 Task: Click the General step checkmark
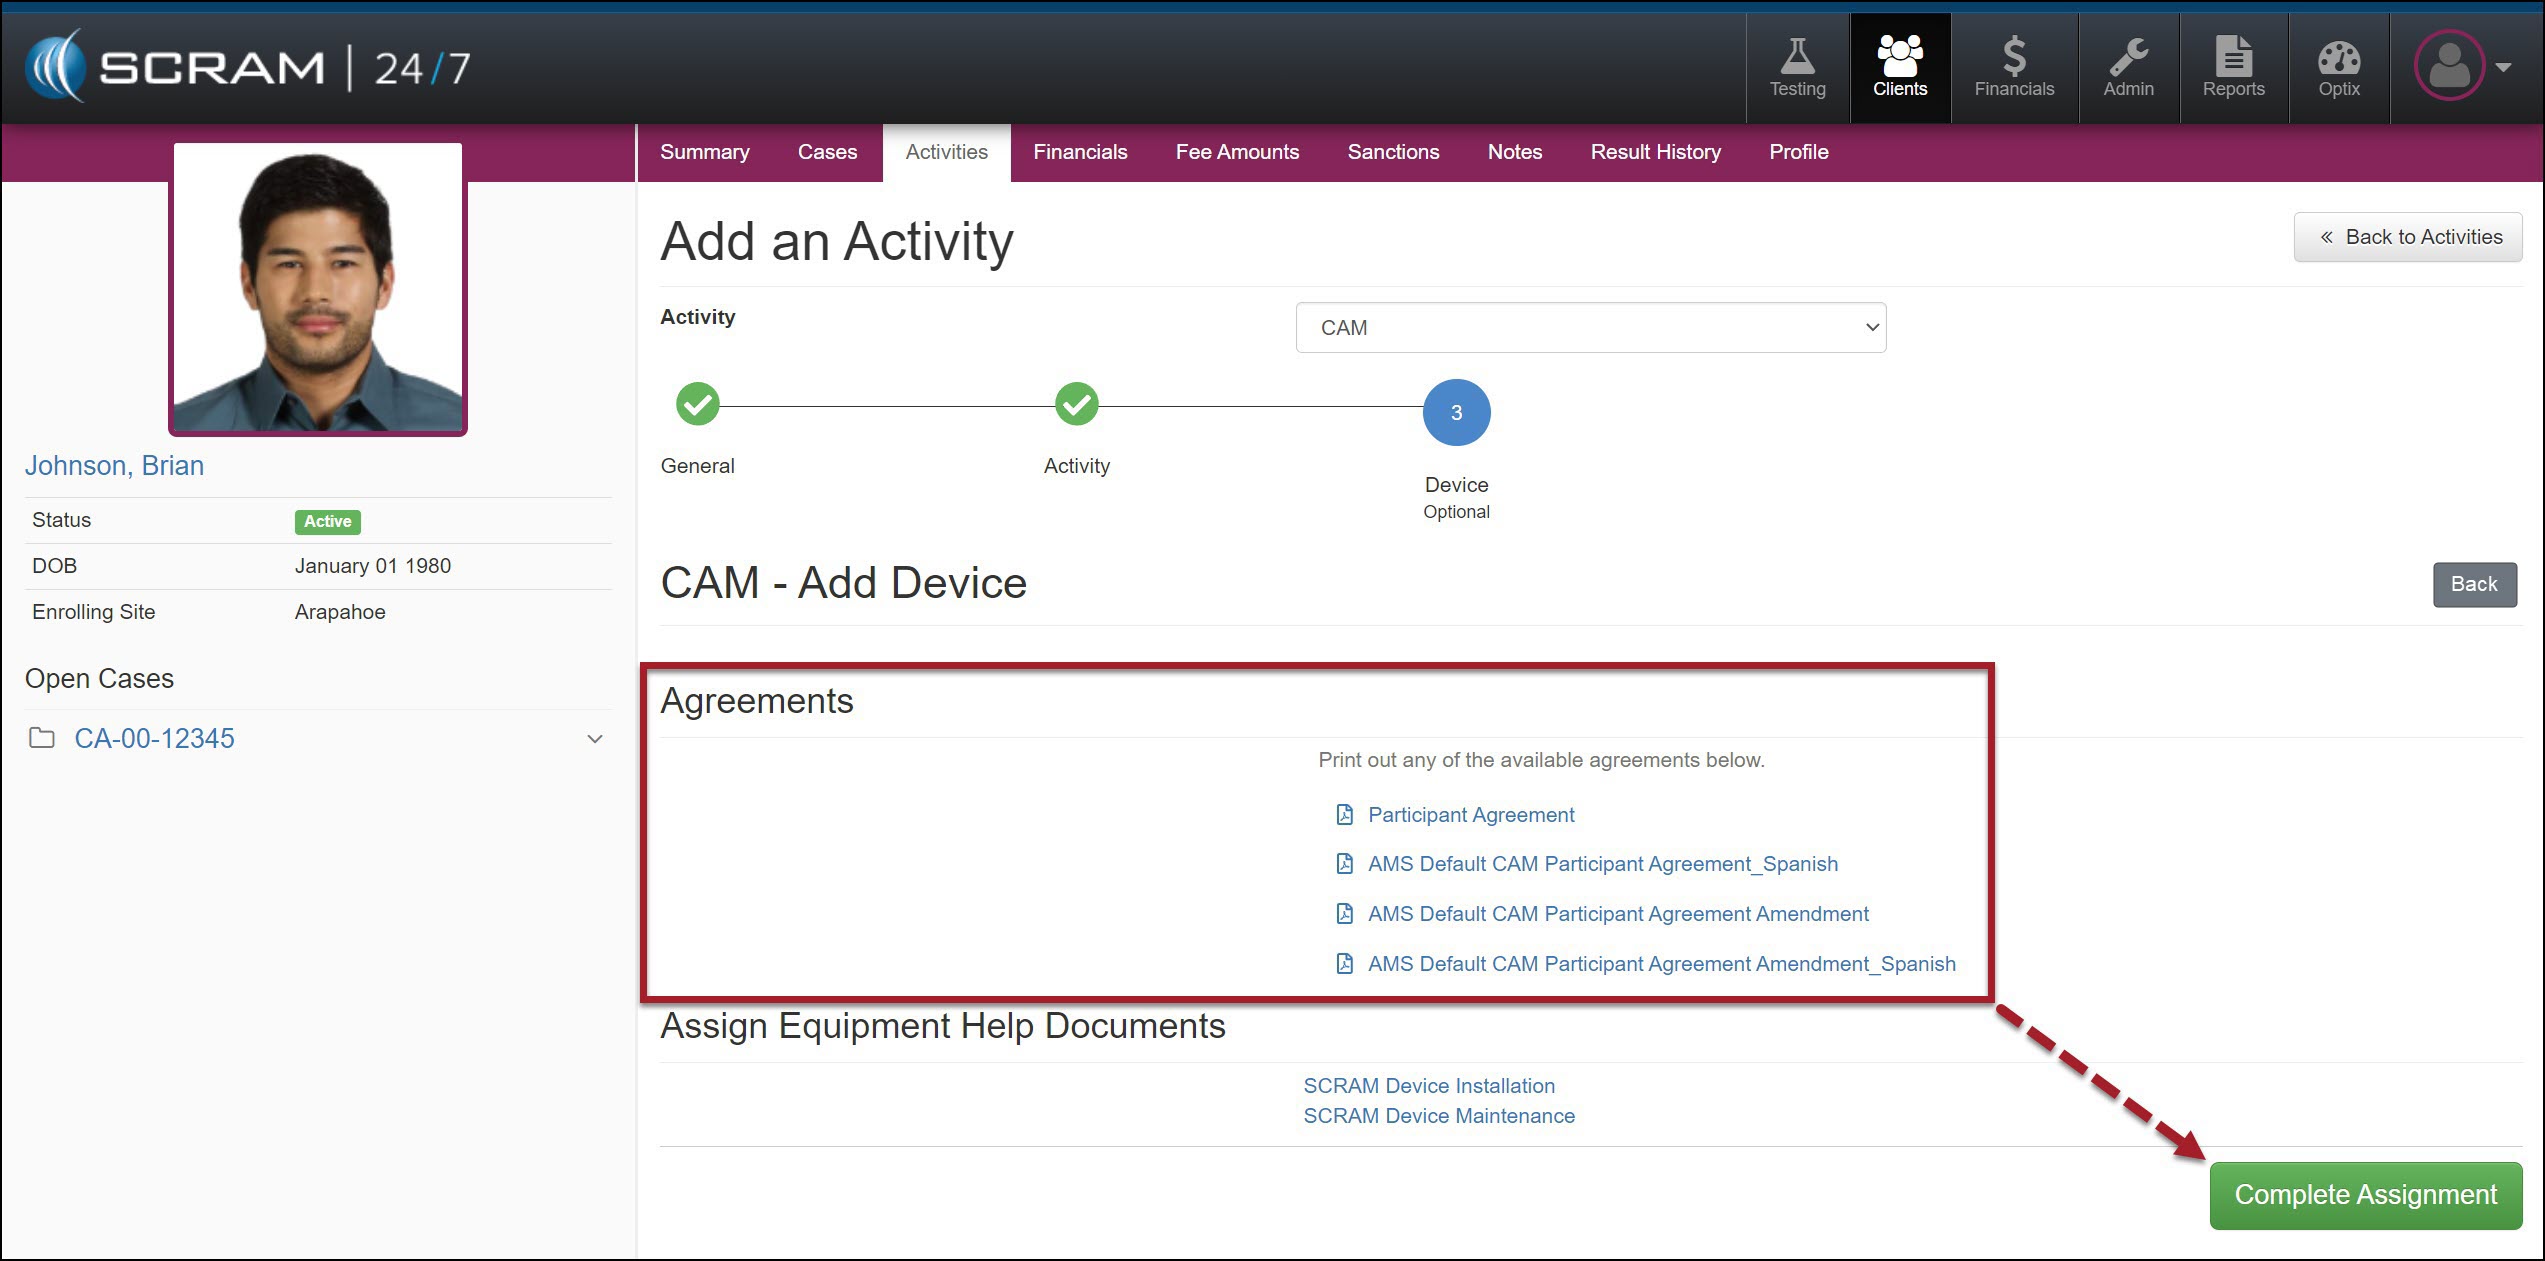click(x=698, y=405)
